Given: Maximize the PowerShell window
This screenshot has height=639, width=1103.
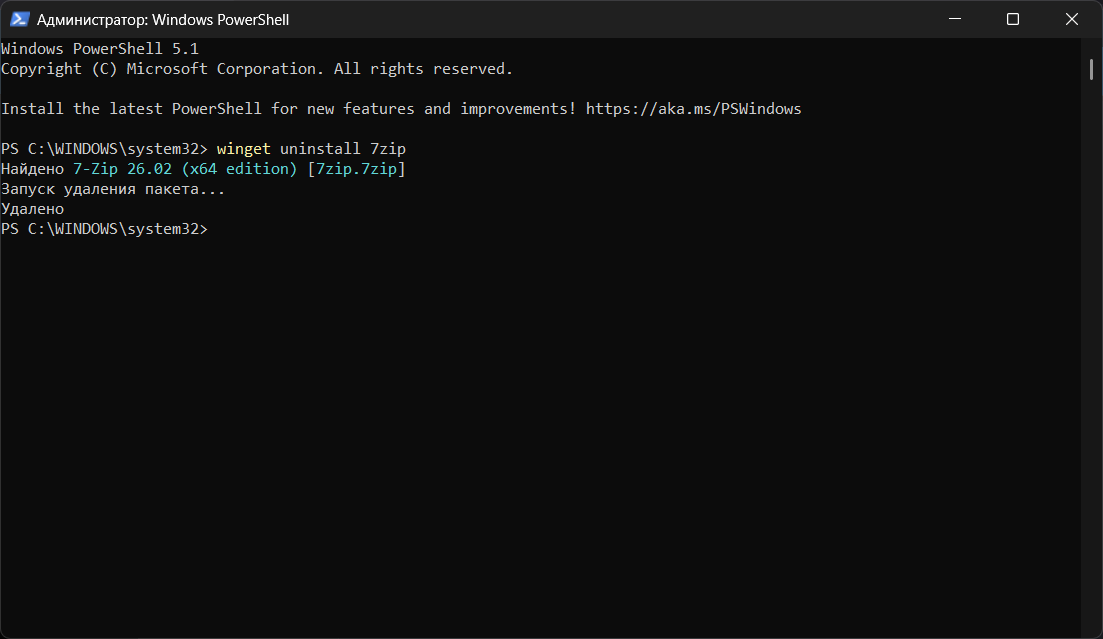Looking at the screenshot, I should pos(1013,19).
